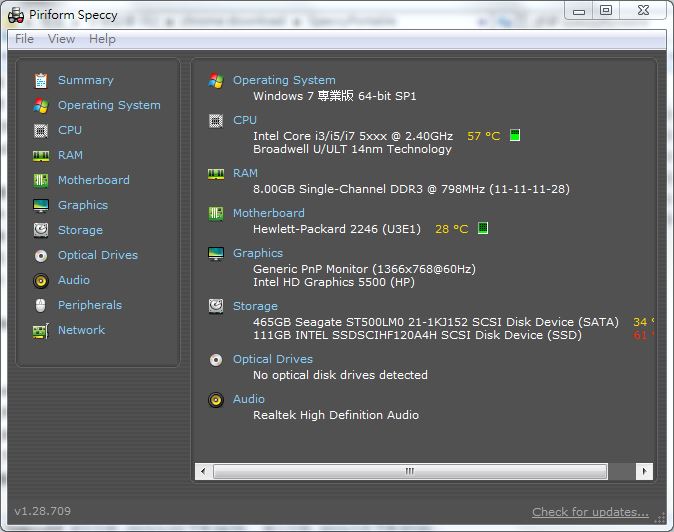Click the 465GB Seagate ST500LM0 disk entry
The height and width of the screenshot is (532, 674).
[436, 322]
